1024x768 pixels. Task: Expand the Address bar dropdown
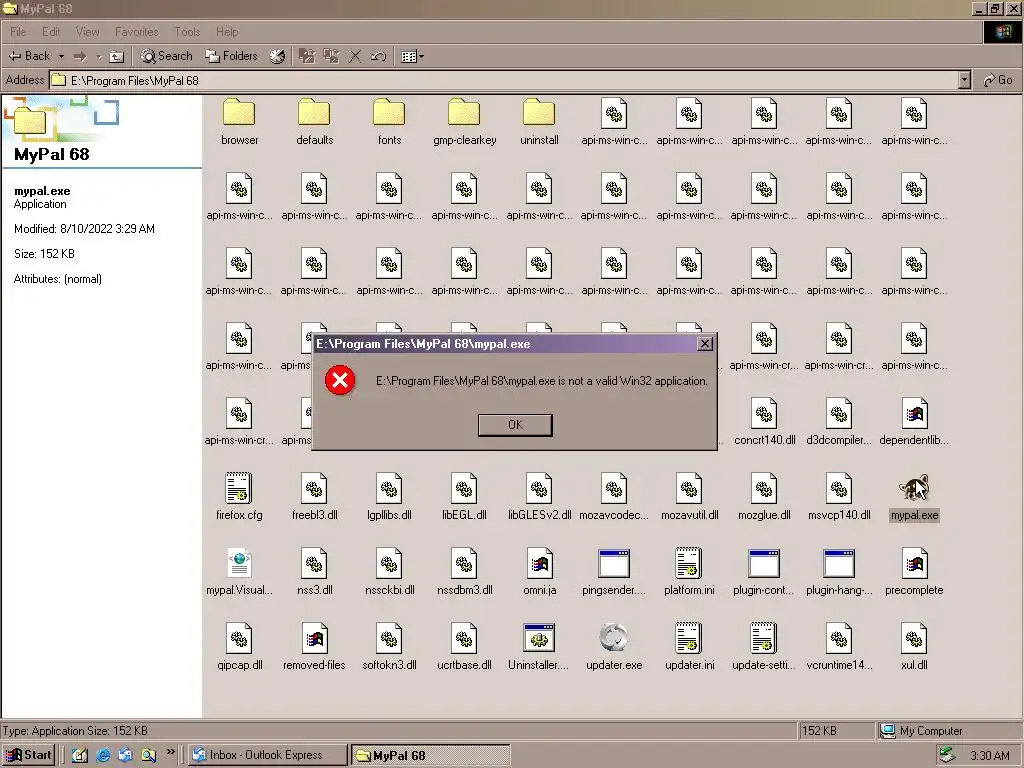[964, 80]
